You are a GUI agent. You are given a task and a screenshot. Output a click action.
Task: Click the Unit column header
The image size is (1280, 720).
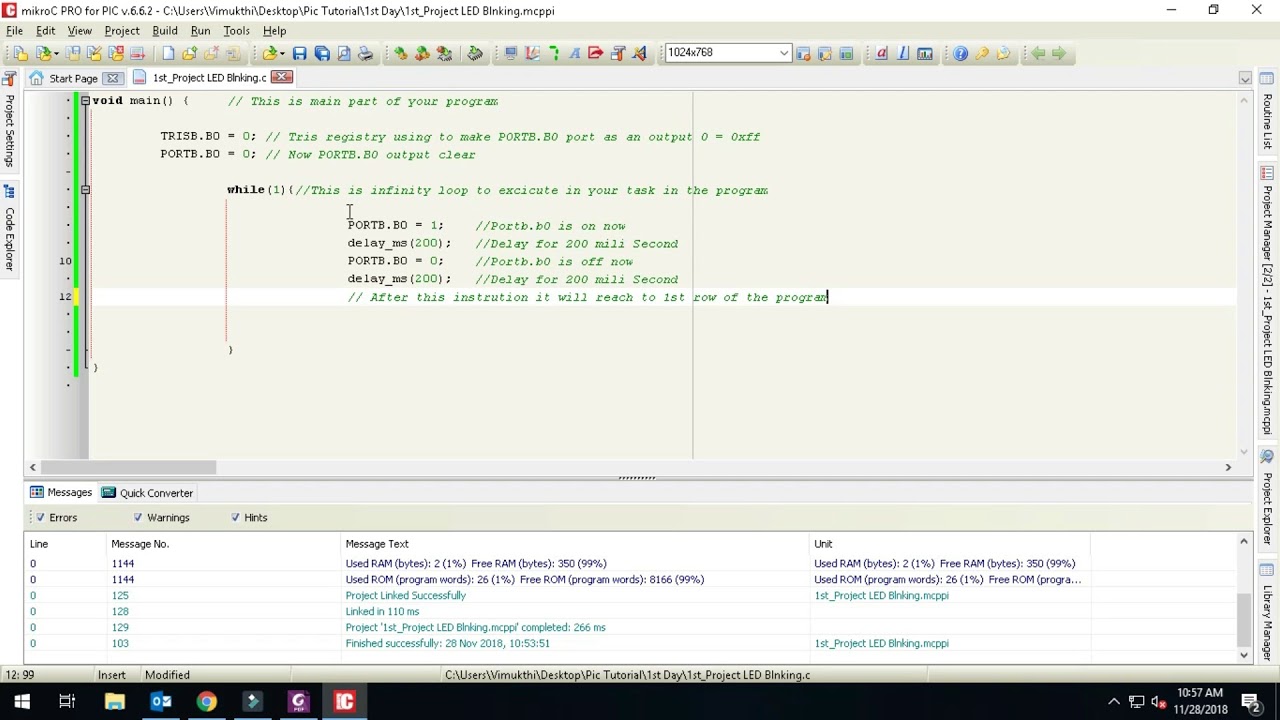pyautogui.click(x=950, y=544)
